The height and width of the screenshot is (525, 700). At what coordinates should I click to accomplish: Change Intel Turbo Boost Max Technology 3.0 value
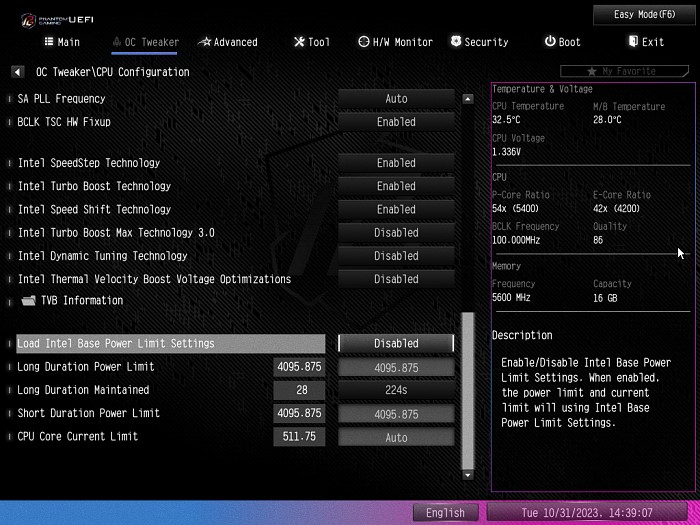coord(396,233)
